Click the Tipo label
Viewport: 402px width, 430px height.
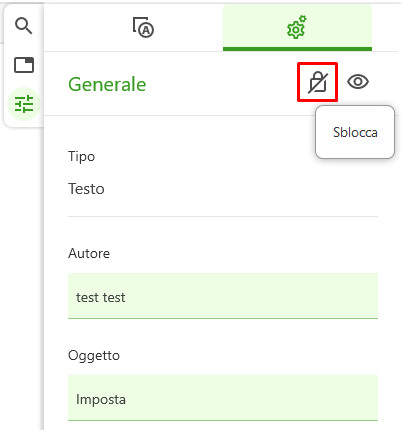pos(82,157)
